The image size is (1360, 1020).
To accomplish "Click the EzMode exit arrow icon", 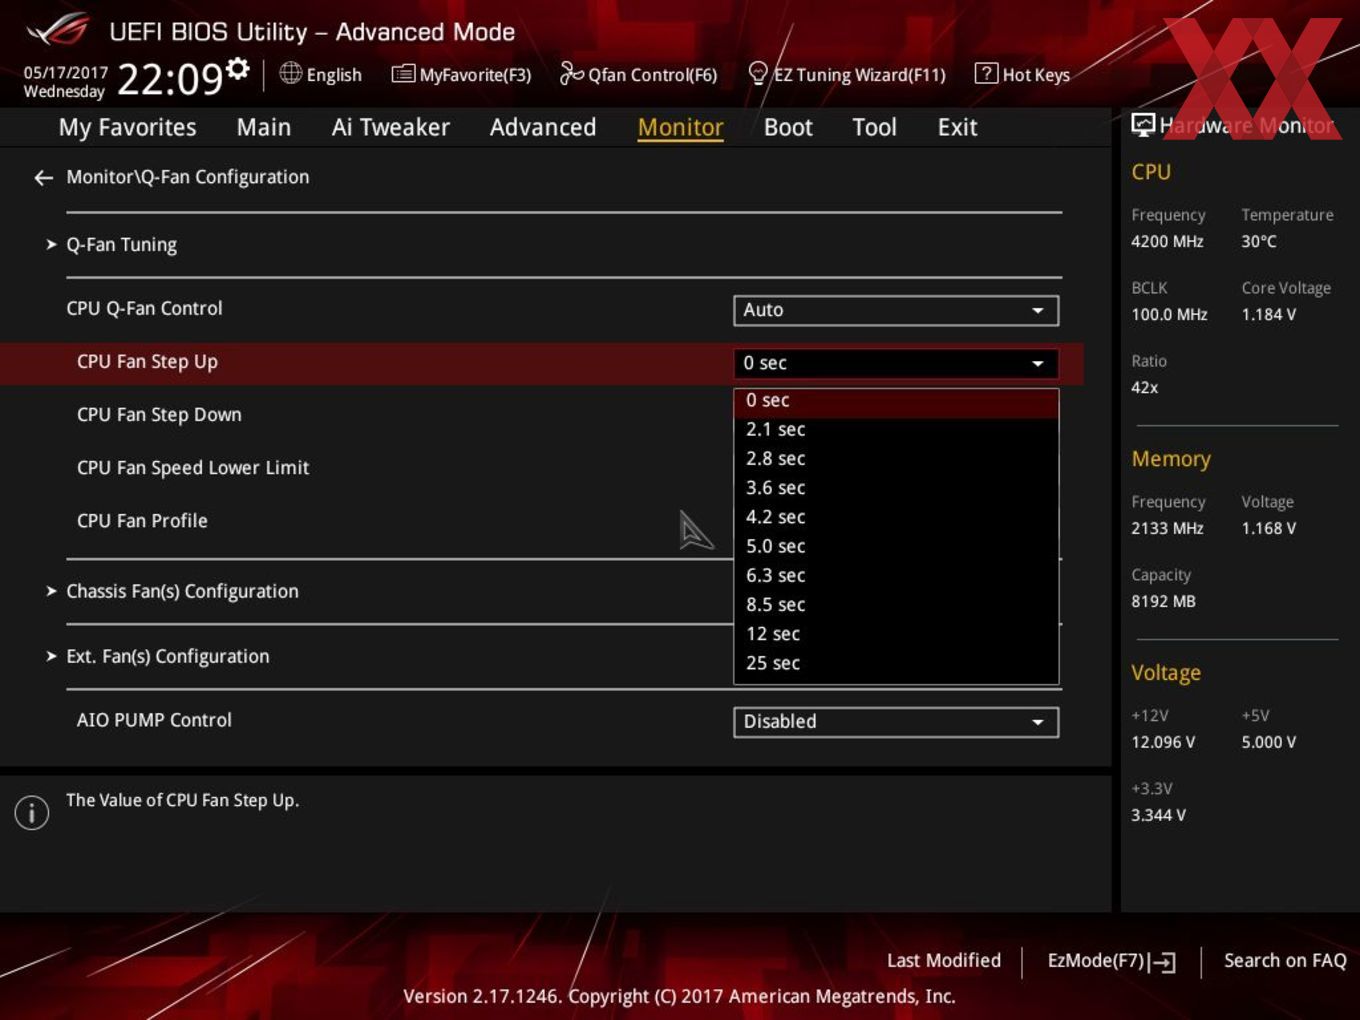I will [1162, 962].
